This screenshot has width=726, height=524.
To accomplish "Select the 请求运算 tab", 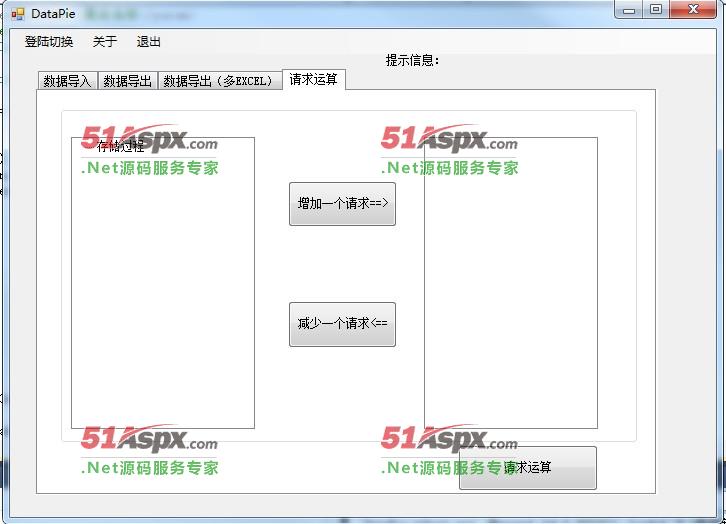I will [x=313, y=79].
